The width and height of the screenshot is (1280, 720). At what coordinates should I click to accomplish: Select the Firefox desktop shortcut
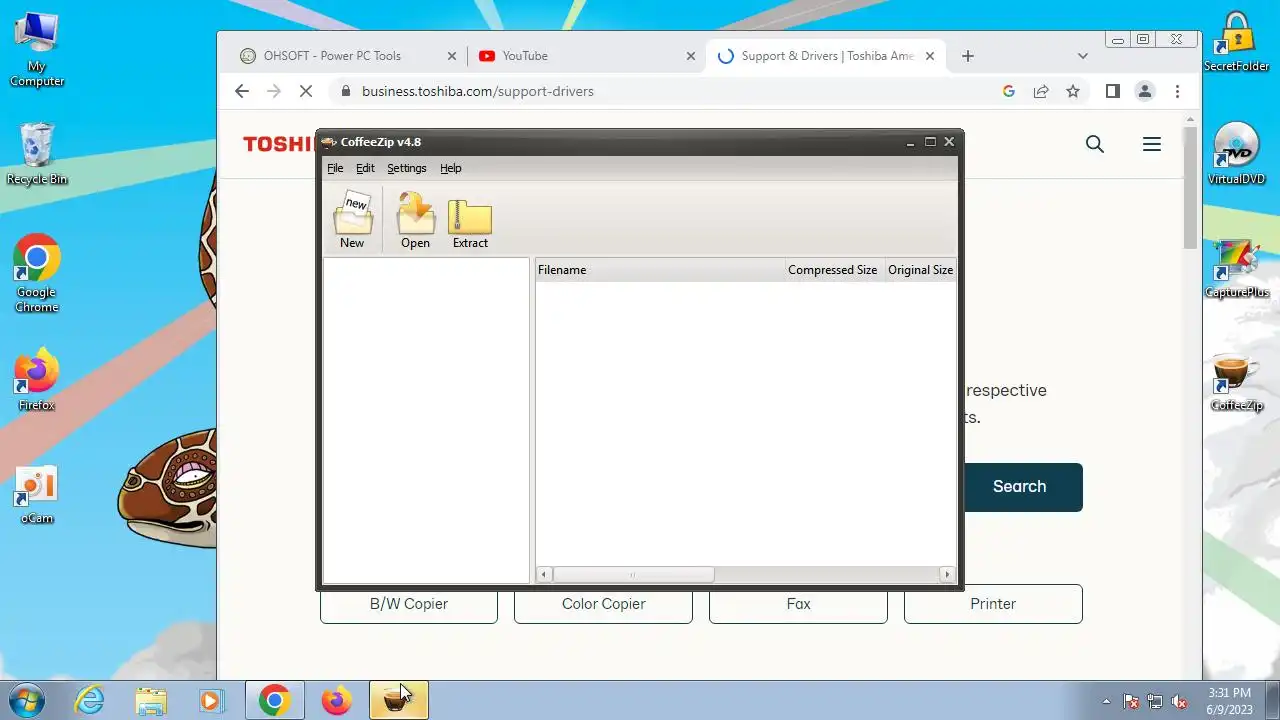(x=37, y=380)
